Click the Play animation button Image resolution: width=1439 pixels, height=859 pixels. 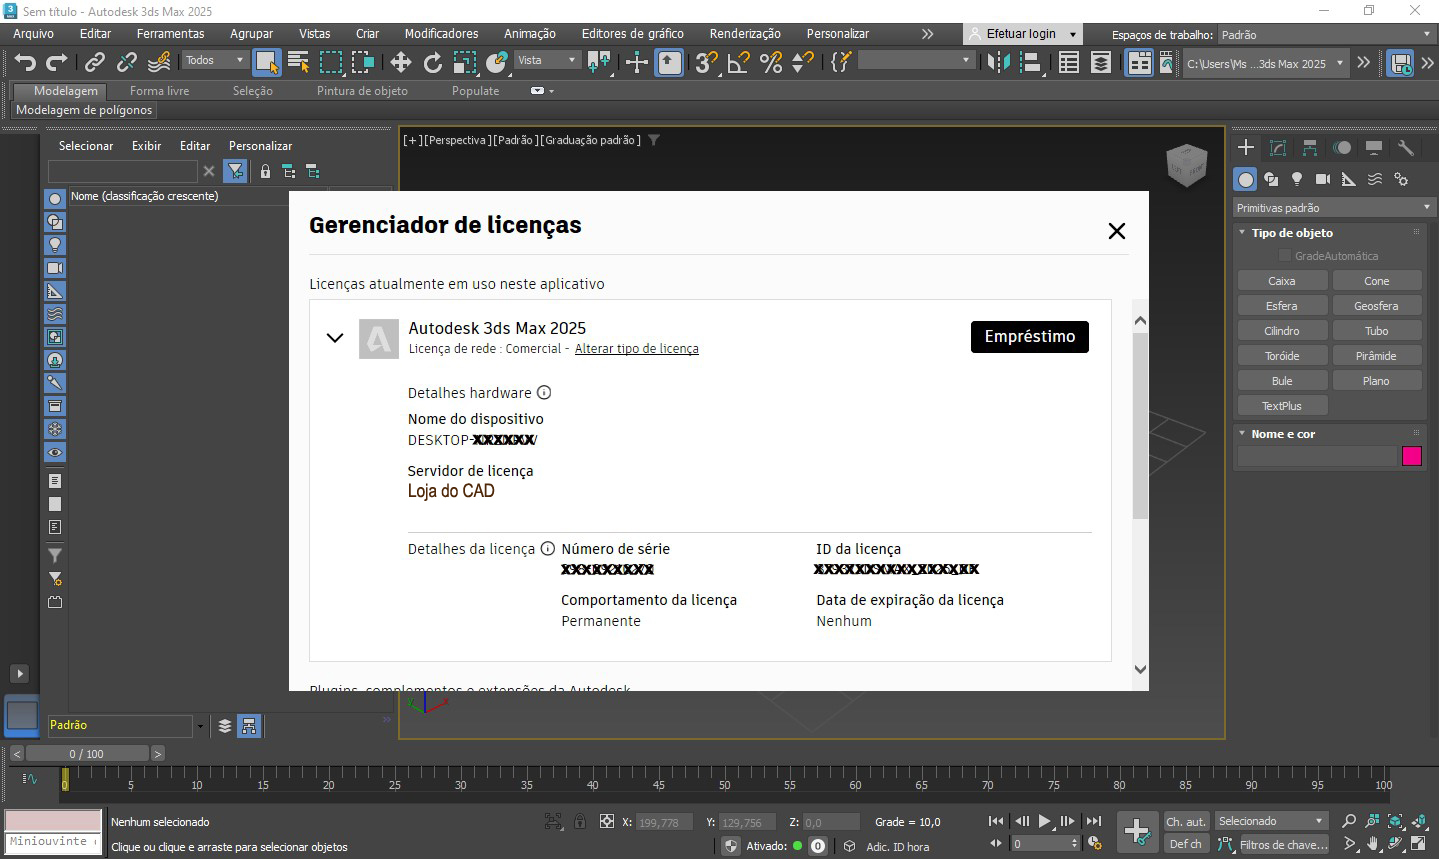click(1044, 821)
